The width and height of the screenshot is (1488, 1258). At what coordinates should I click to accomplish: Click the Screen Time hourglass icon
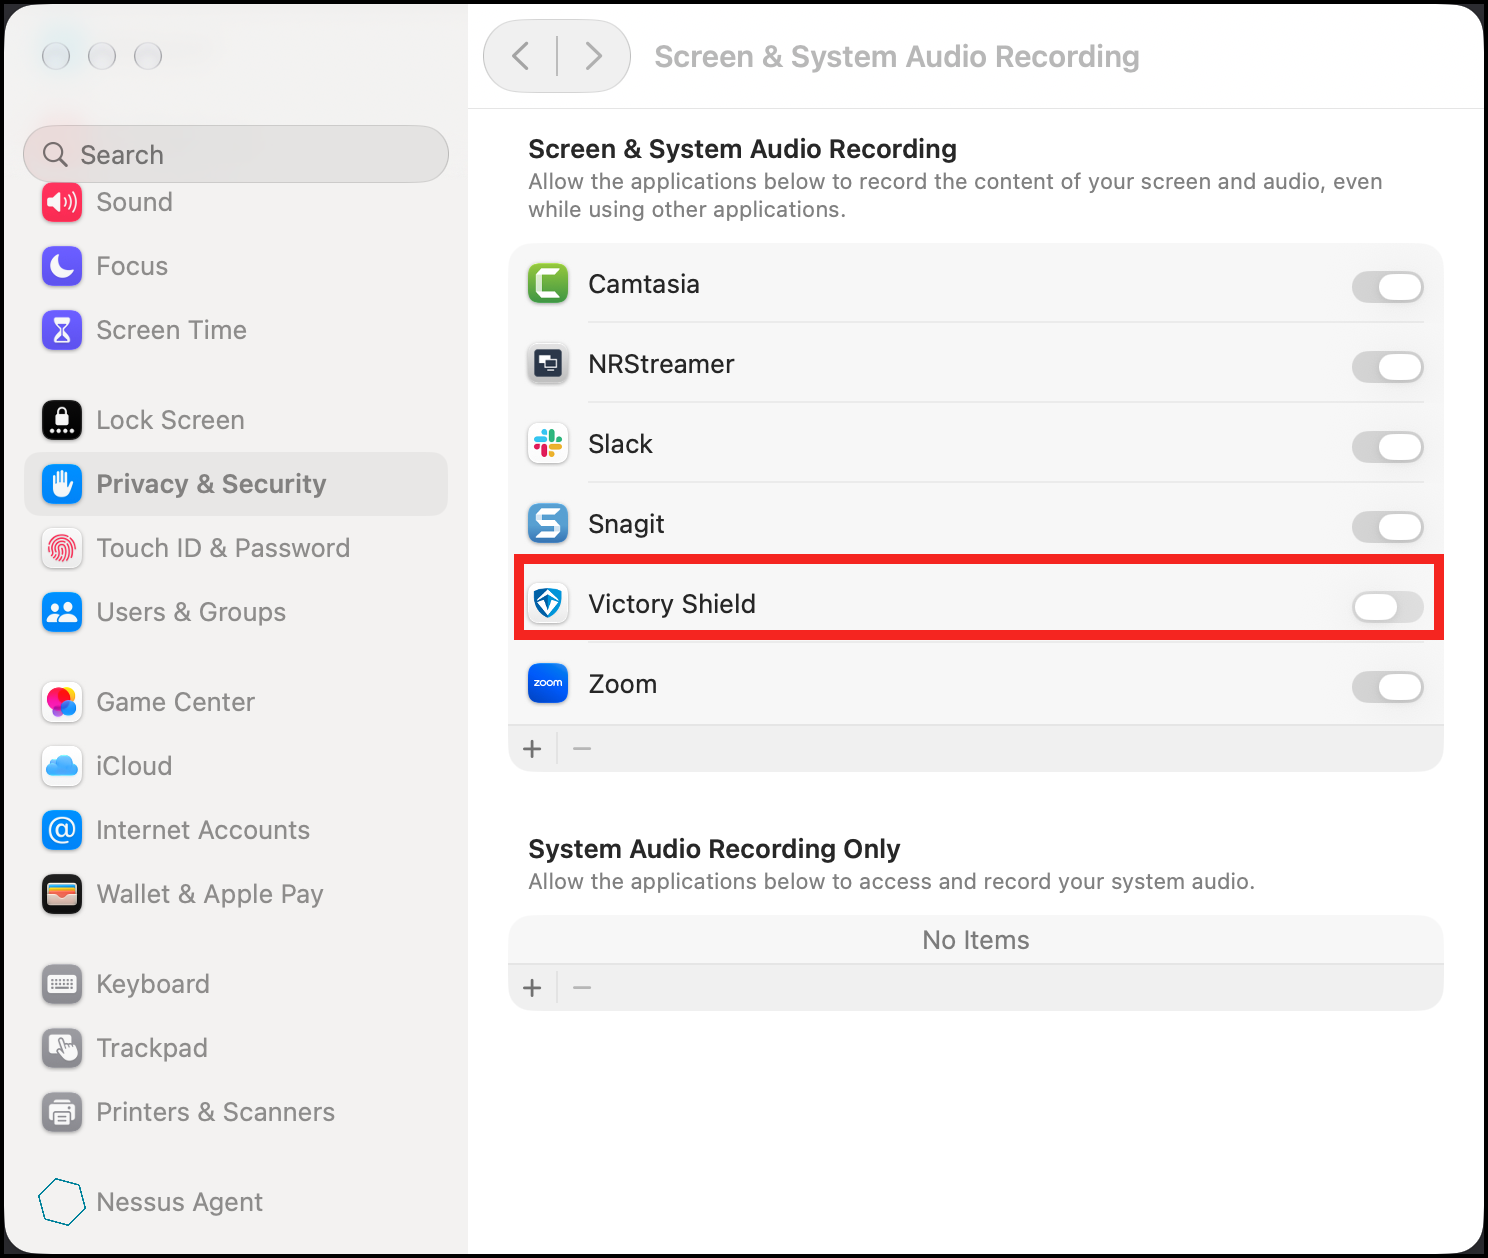click(x=62, y=330)
